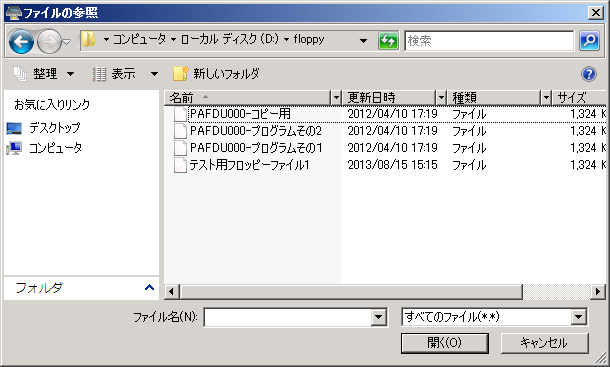Open the address bar history dropdown arrow

coord(363,40)
